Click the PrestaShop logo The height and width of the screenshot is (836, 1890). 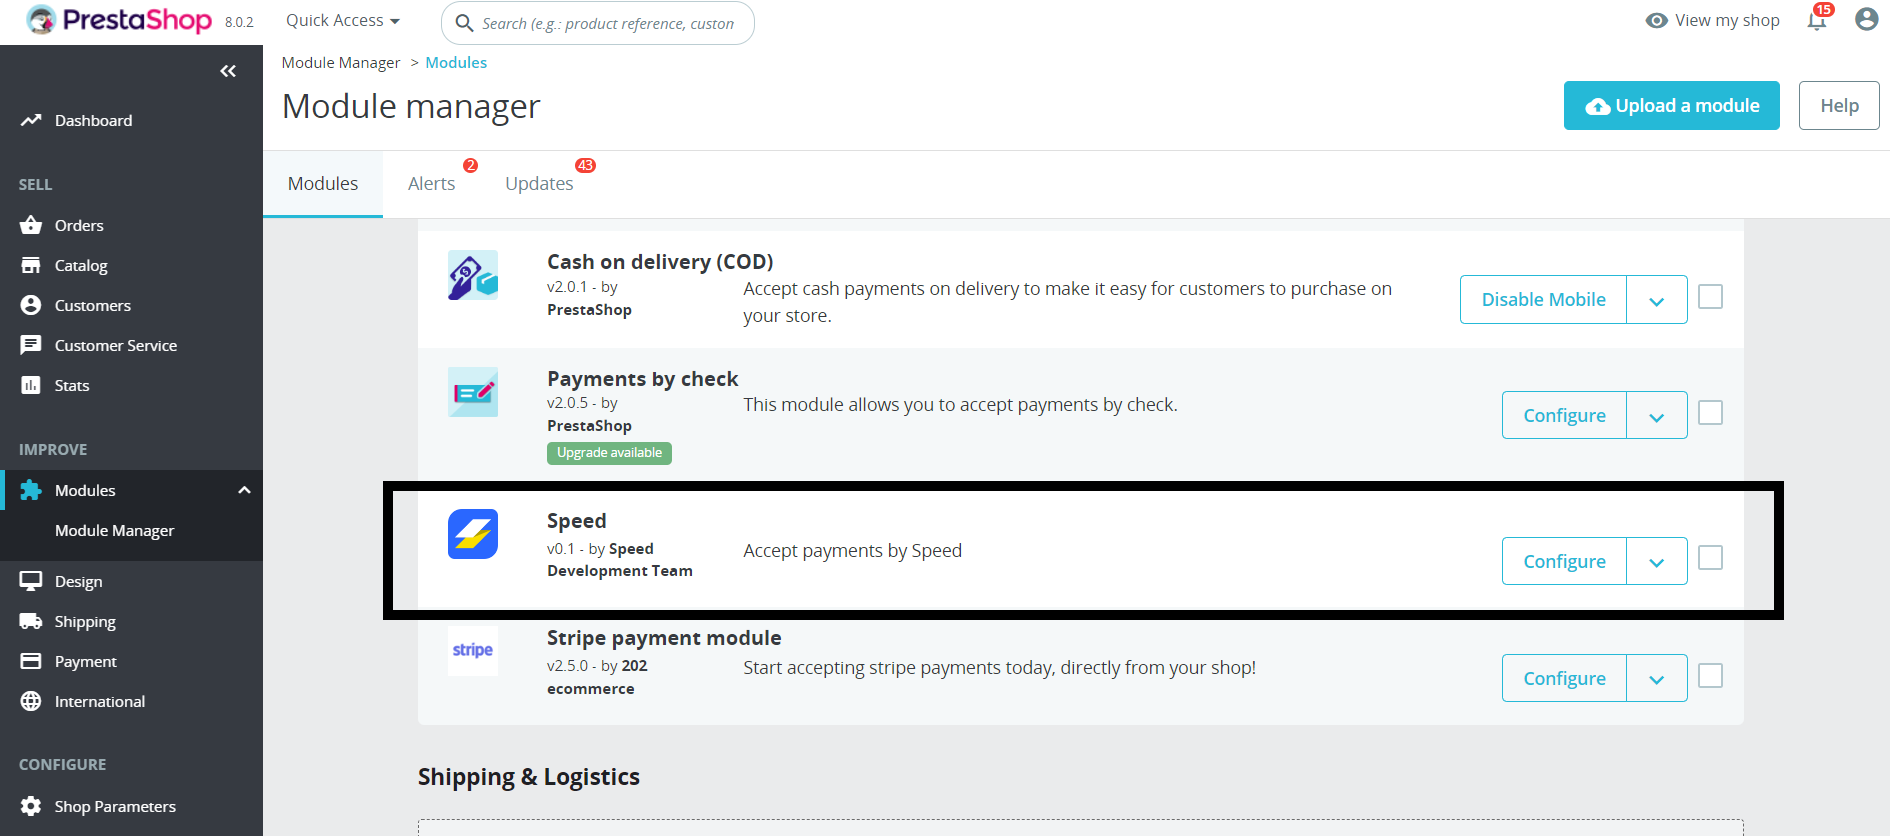120,20
